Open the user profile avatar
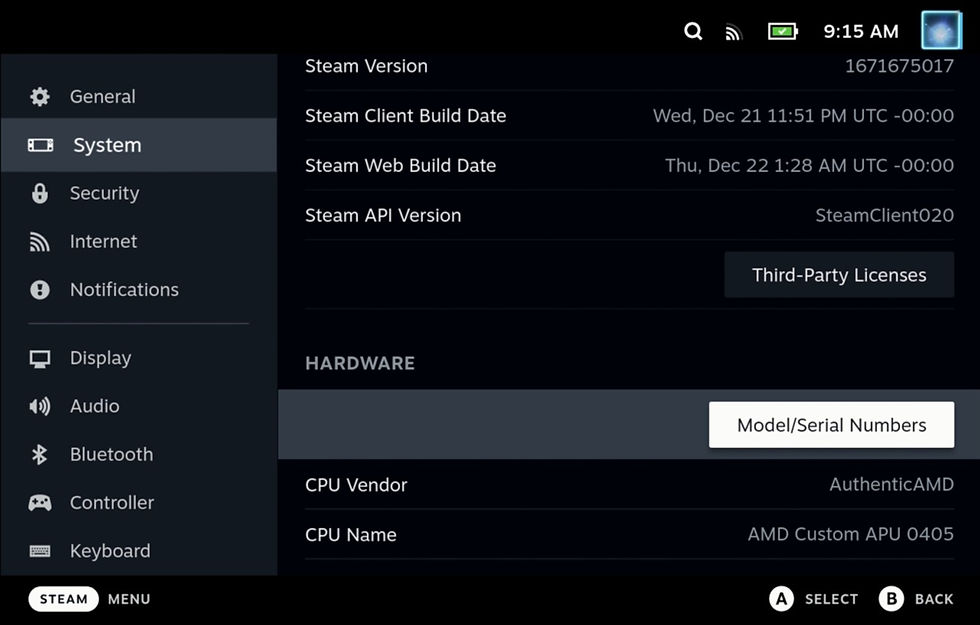 [x=941, y=30]
